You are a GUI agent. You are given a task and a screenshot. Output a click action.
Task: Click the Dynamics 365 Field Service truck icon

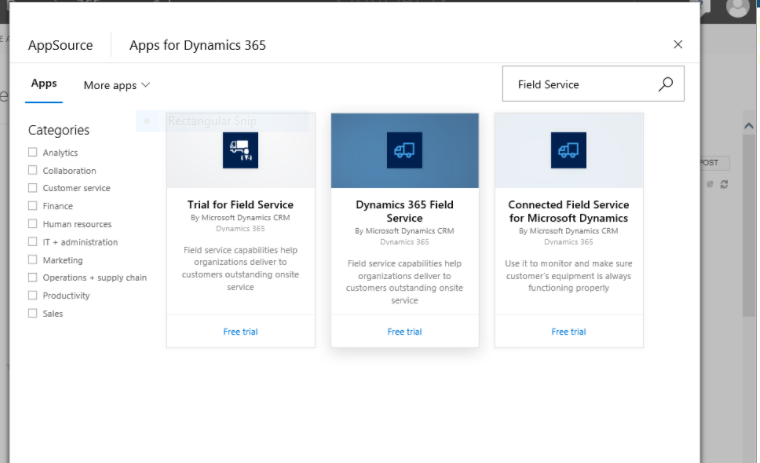404,150
